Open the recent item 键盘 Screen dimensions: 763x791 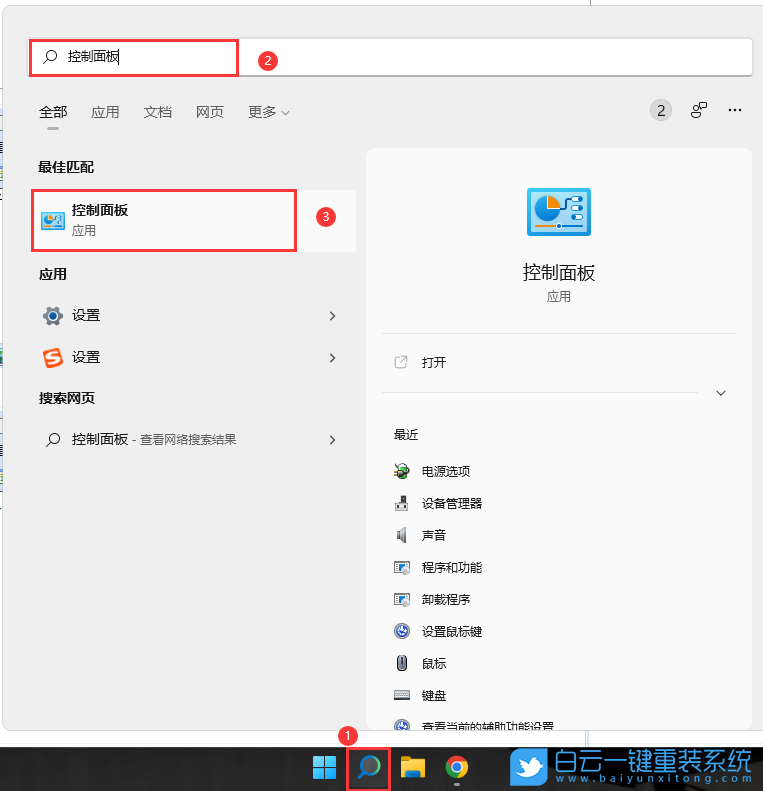pyautogui.click(x=434, y=696)
